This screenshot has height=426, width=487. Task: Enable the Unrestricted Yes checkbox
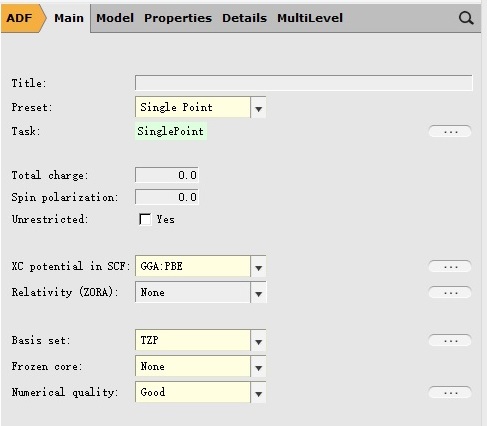pyautogui.click(x=145, y=219)
